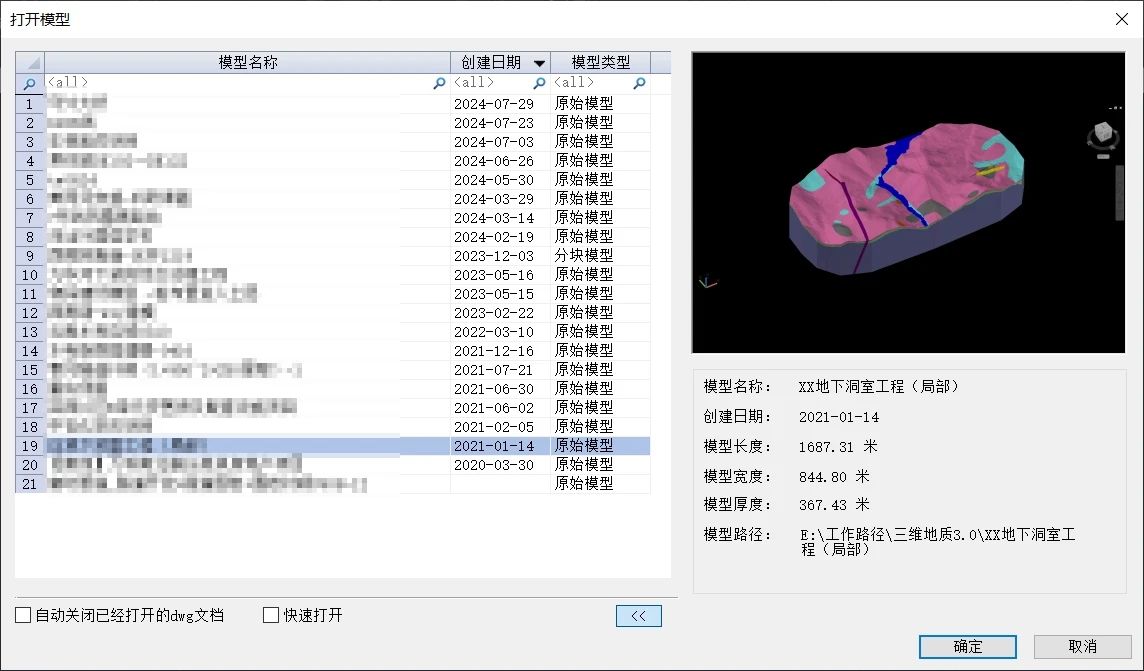The width and height of the screenshot is (1144, 671).
Task: Click the filter row magnifier icon at far left
Action: tap(29, 84)
